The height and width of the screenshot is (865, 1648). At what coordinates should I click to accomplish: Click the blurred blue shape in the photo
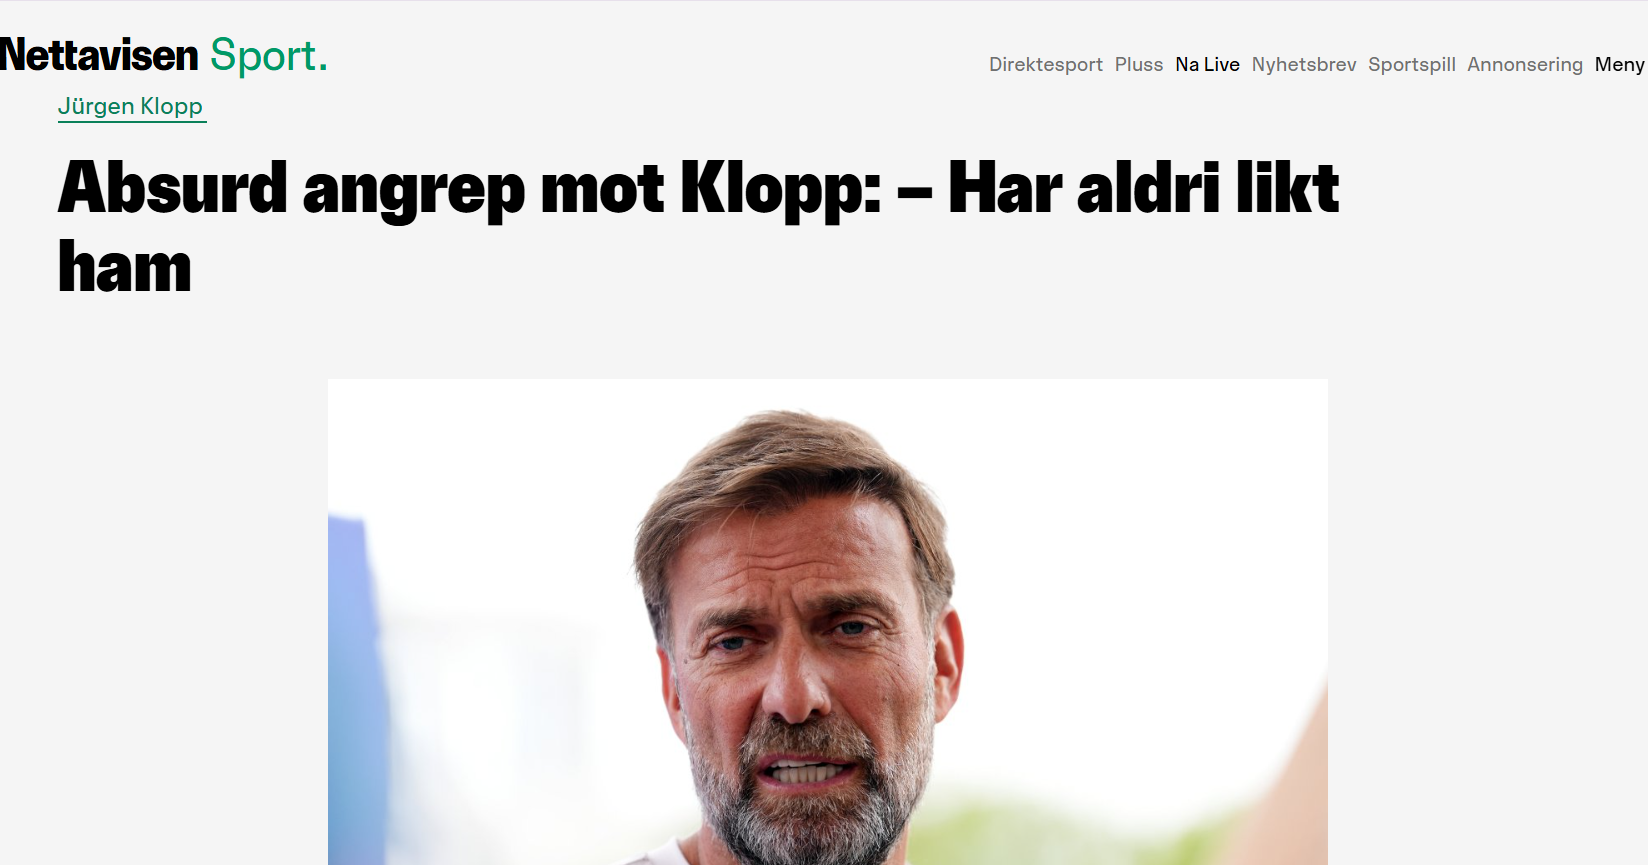[357, 690]
